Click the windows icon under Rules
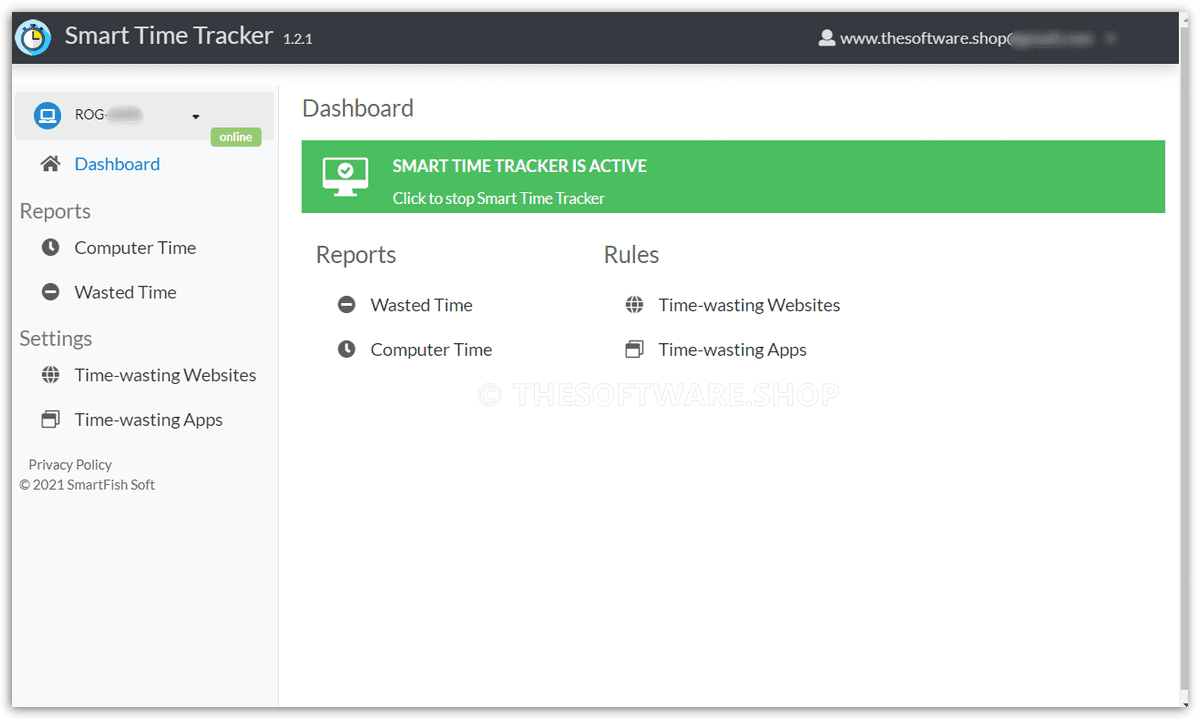The image size is (1200, 719). tap(634, 349)
